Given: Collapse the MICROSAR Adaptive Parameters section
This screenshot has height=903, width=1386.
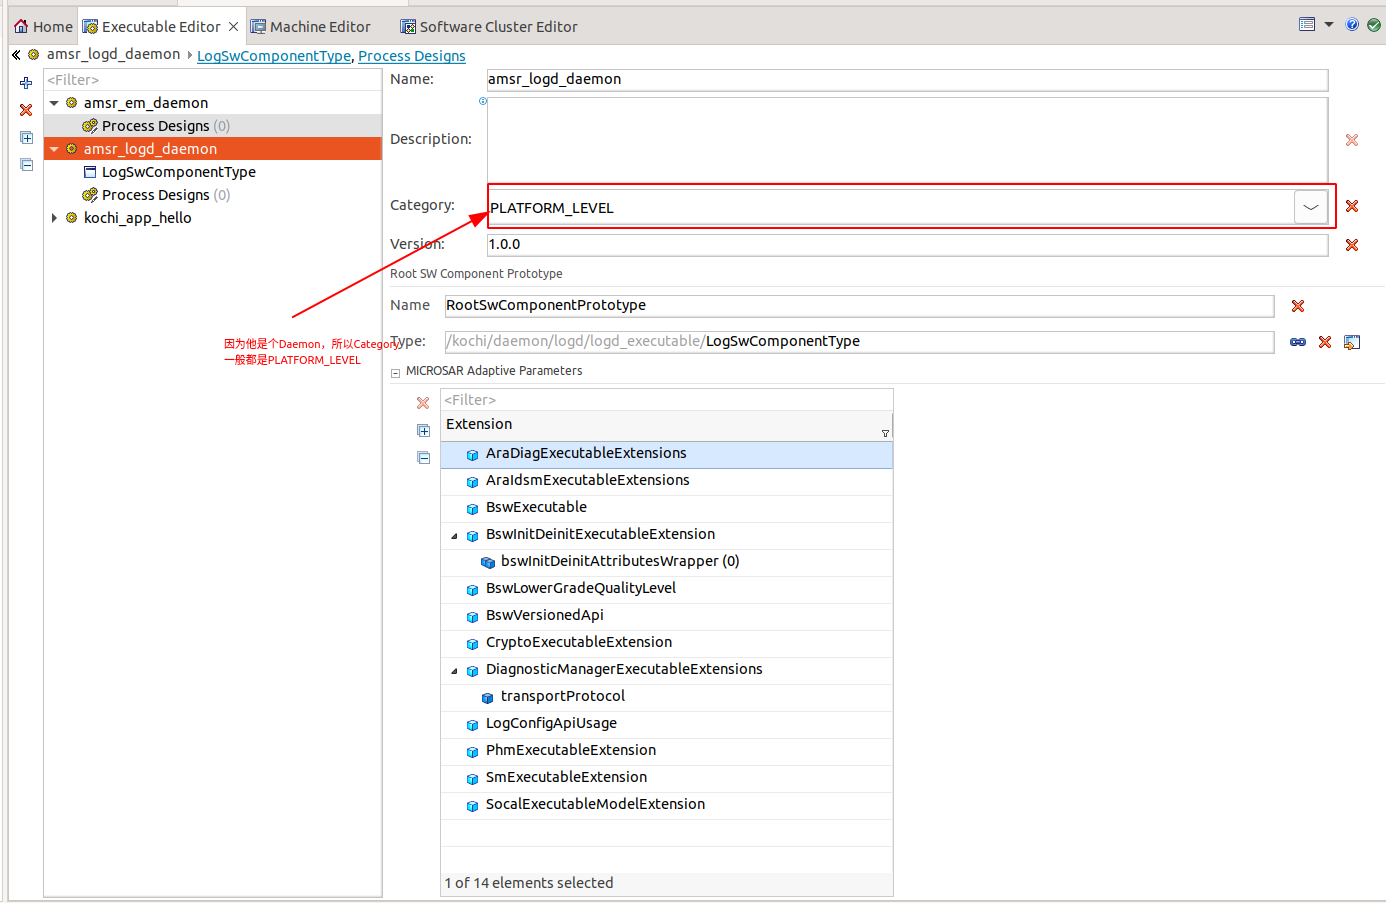Looking at the screenshot, I should pos(395,372).
